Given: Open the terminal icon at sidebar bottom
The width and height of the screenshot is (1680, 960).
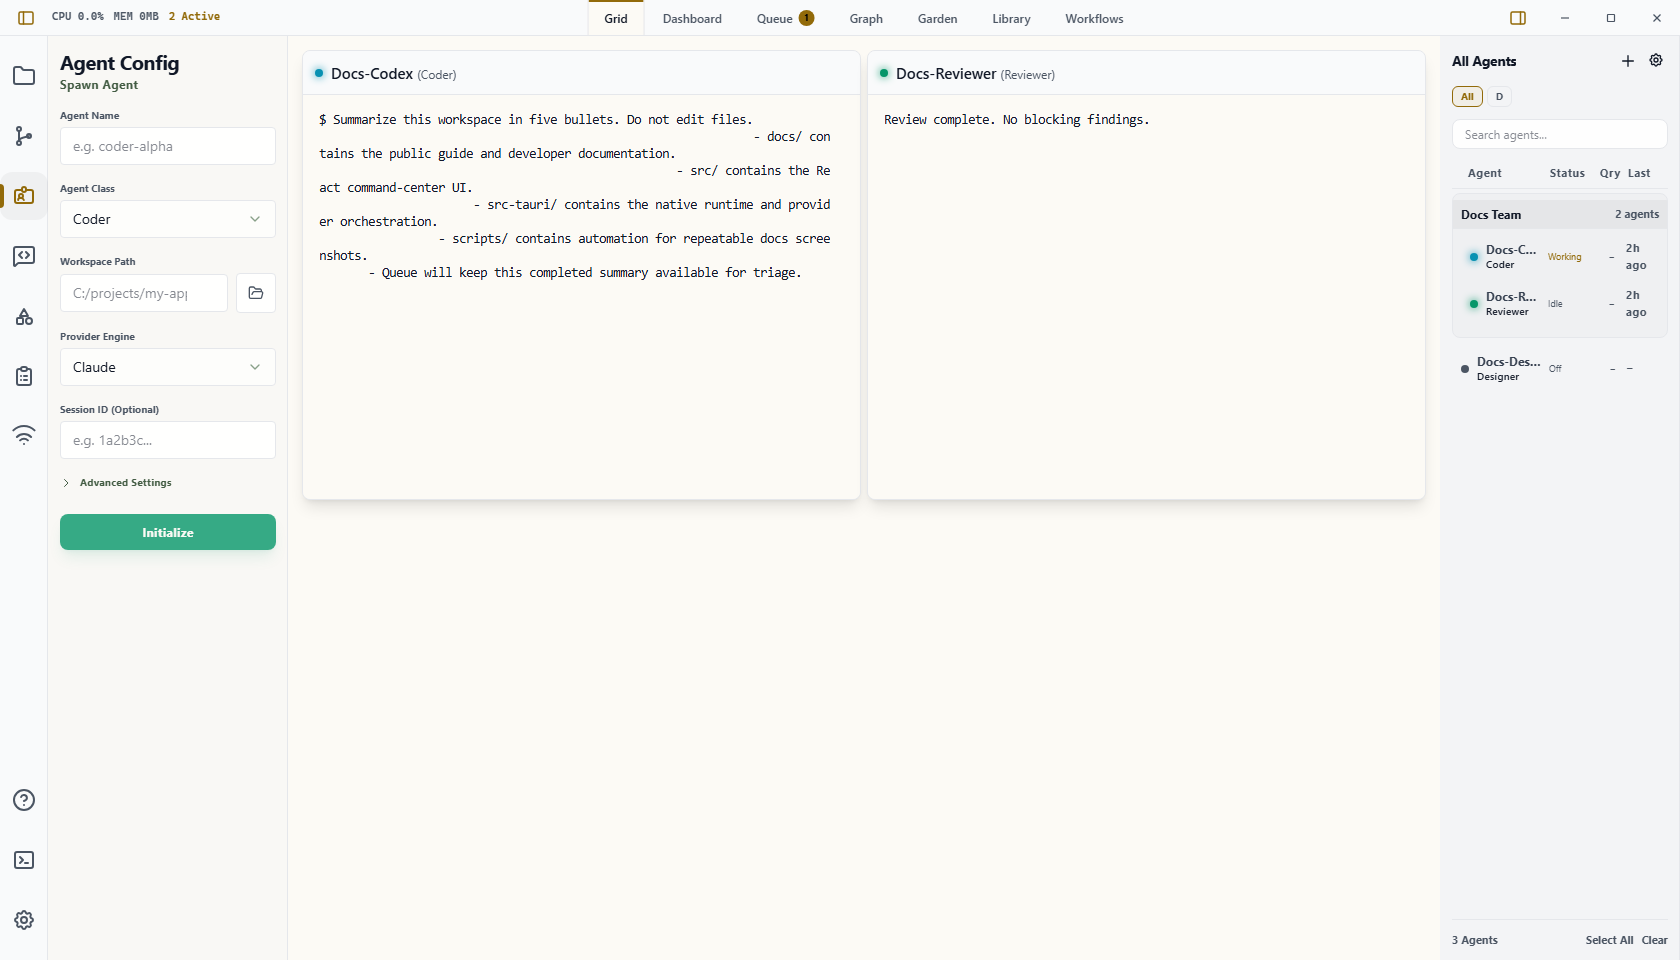Looking at the screenshot, I should 24,860.
